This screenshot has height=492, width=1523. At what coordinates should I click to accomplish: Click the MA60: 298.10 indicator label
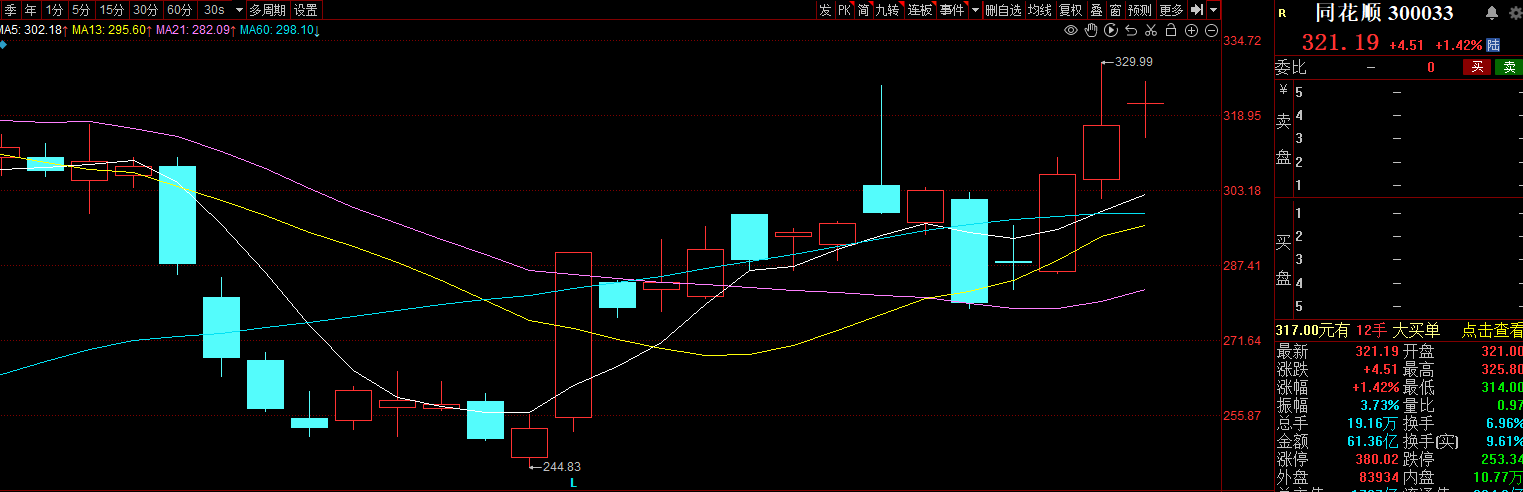tap(278, 31)
